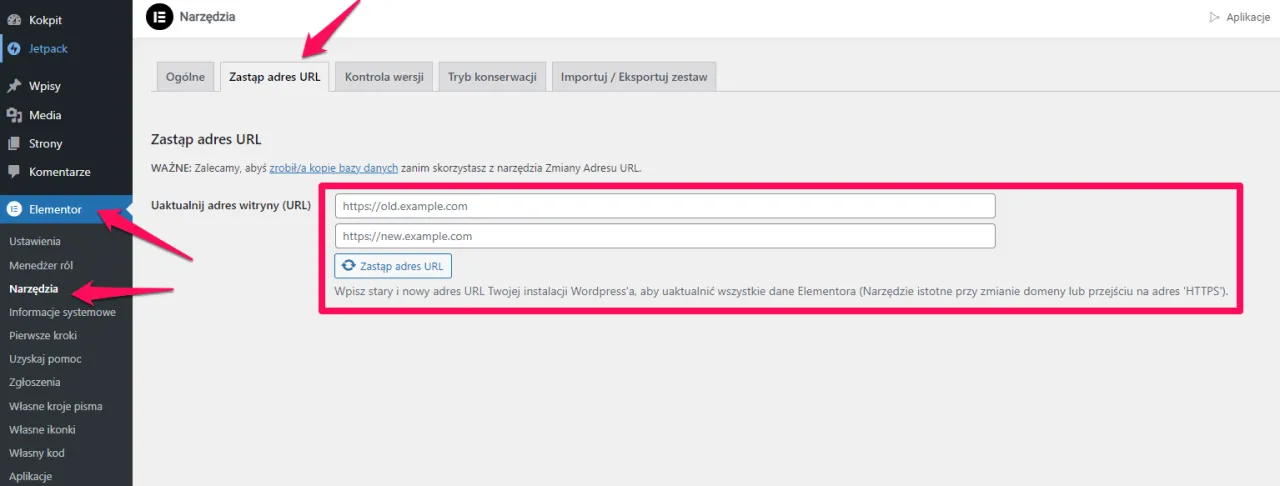This screenshot has width=1280, height=486.
Task: Click the Media library icon
Action: point(14,115)
